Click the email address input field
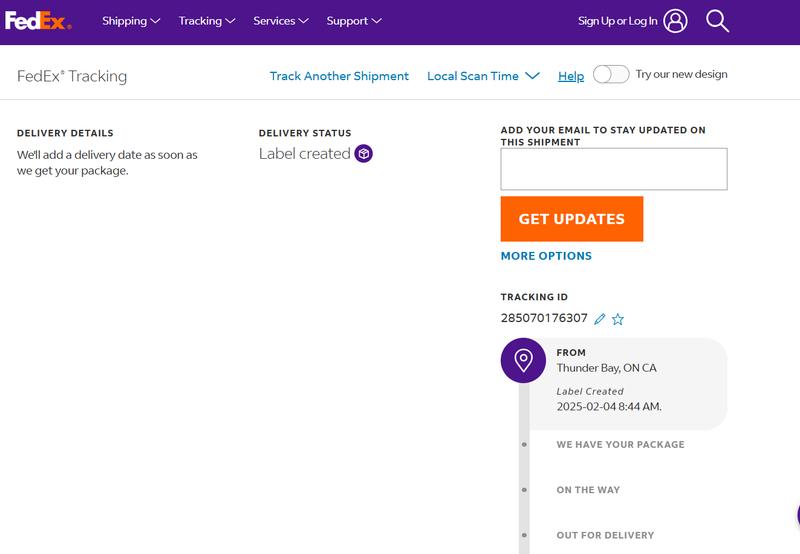 613,169
